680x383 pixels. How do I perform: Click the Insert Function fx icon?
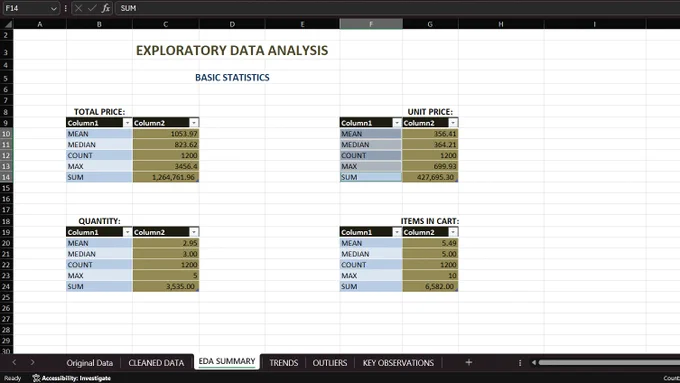[x=105, y=8]
